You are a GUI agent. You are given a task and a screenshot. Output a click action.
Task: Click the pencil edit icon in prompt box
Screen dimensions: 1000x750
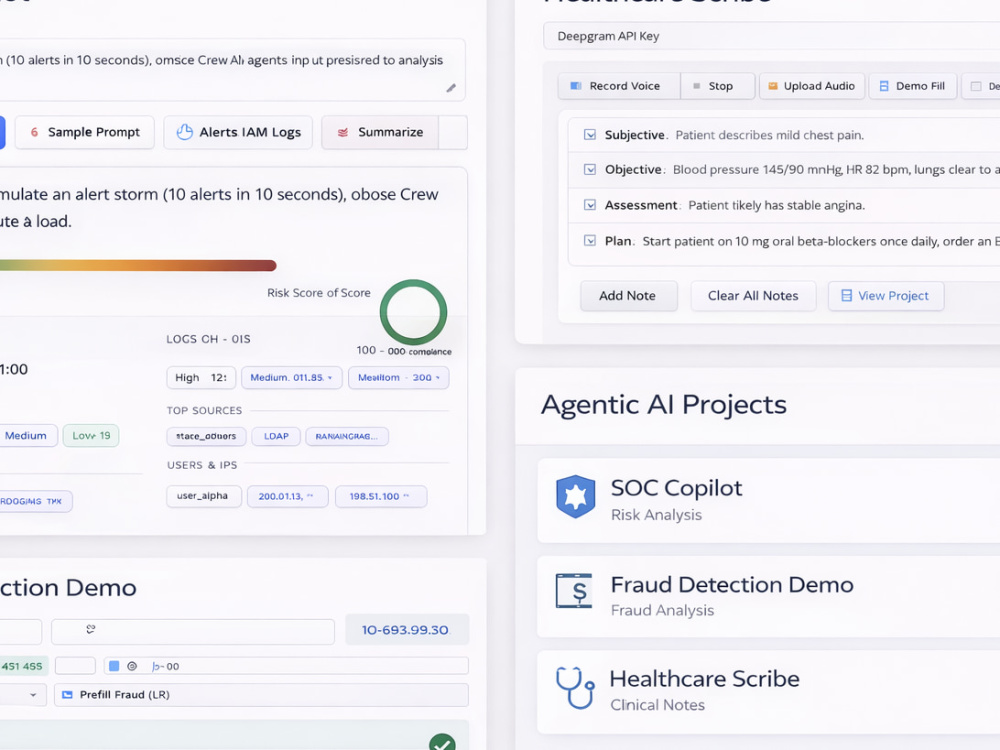(451, 88)
